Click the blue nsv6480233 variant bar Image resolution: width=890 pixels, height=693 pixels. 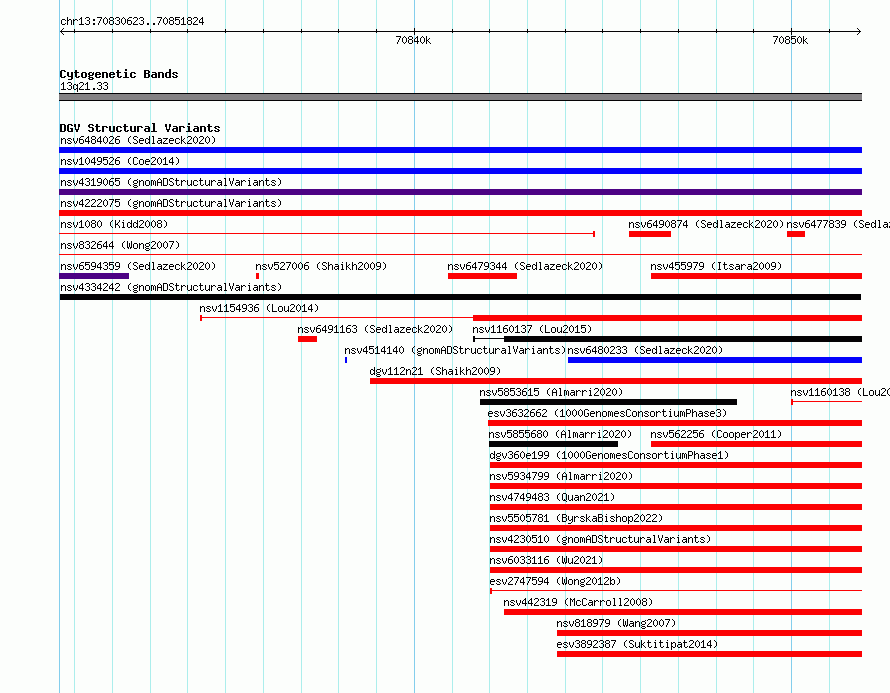[x=715, y=360]
